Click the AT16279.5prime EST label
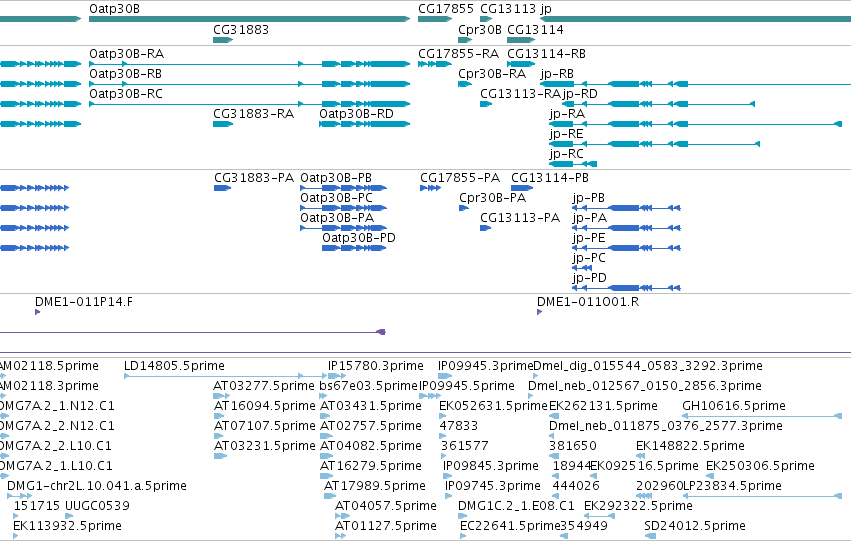Viewport: 851px width, 541px height. 371,467
